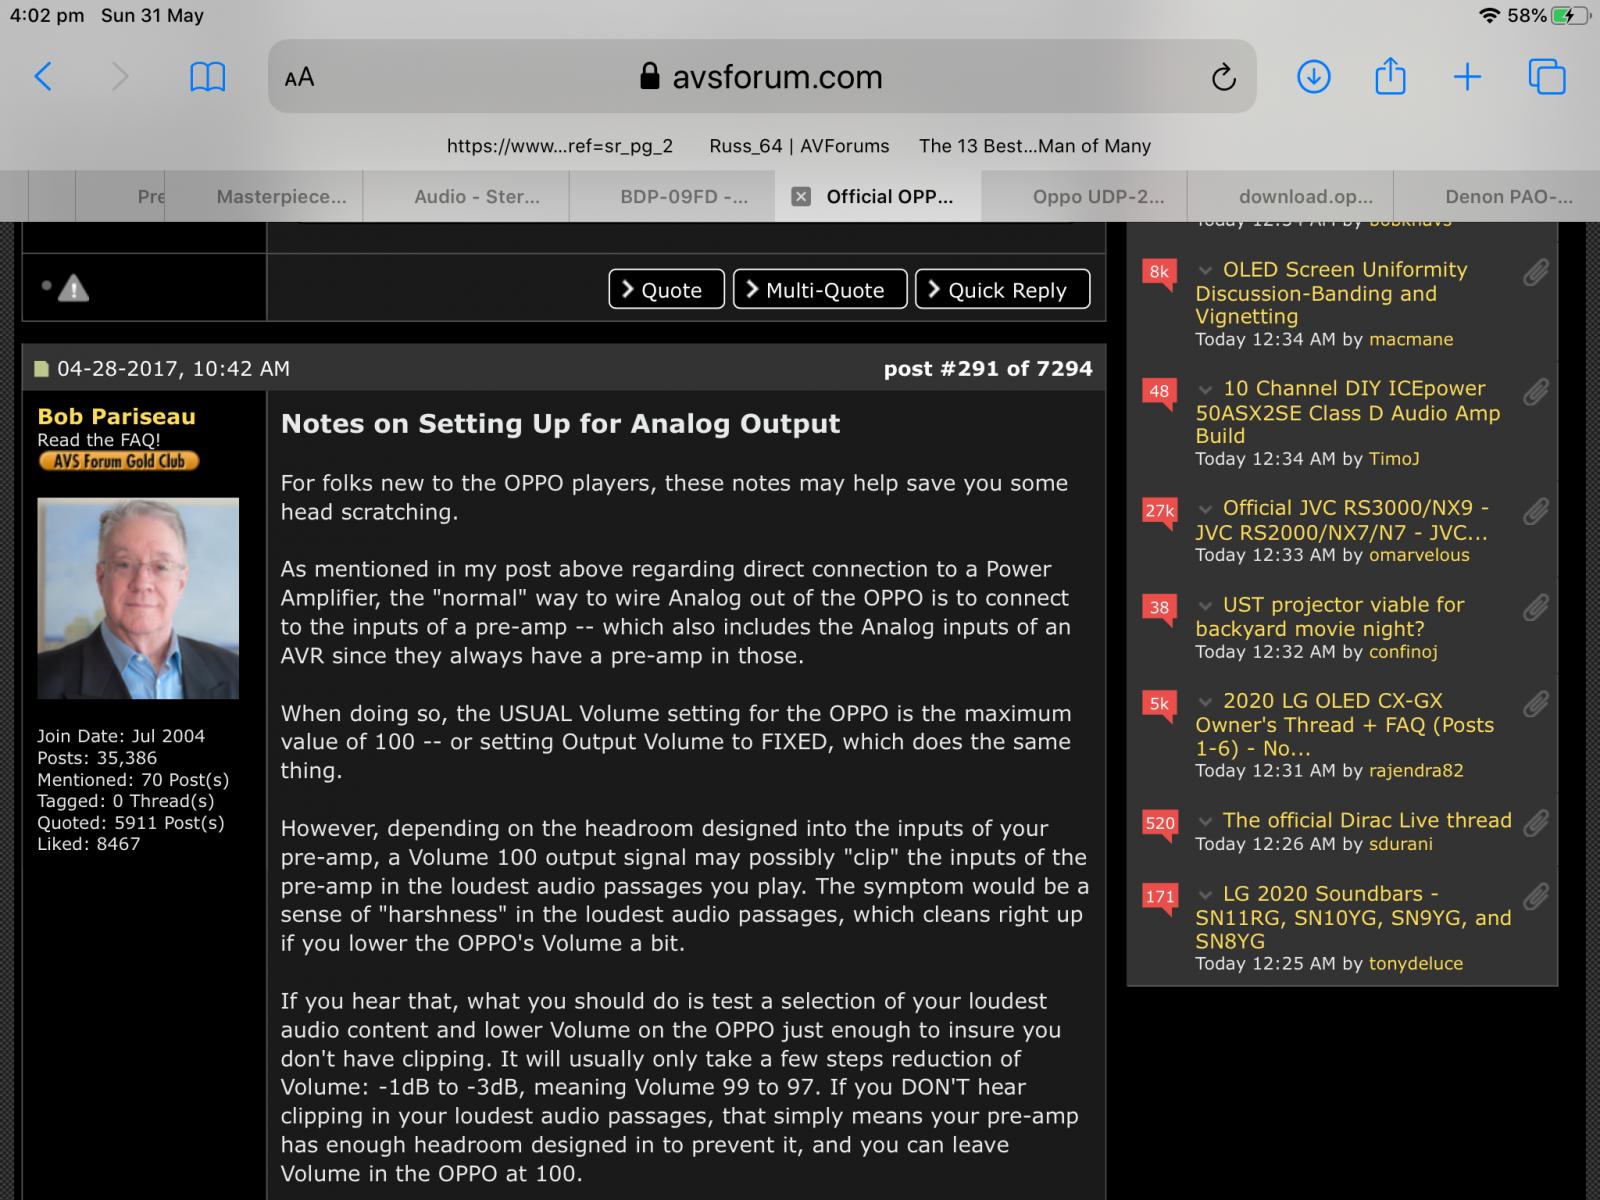The image size is (1600, 1200).
Task: Open Bob Pariseau's profile link
Action: pyautogui.click(x=116, y=417)
